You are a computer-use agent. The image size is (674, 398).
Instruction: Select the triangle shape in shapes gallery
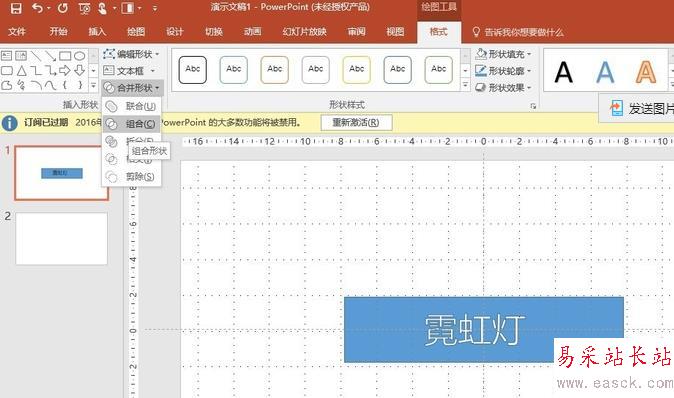pos(21,70)
